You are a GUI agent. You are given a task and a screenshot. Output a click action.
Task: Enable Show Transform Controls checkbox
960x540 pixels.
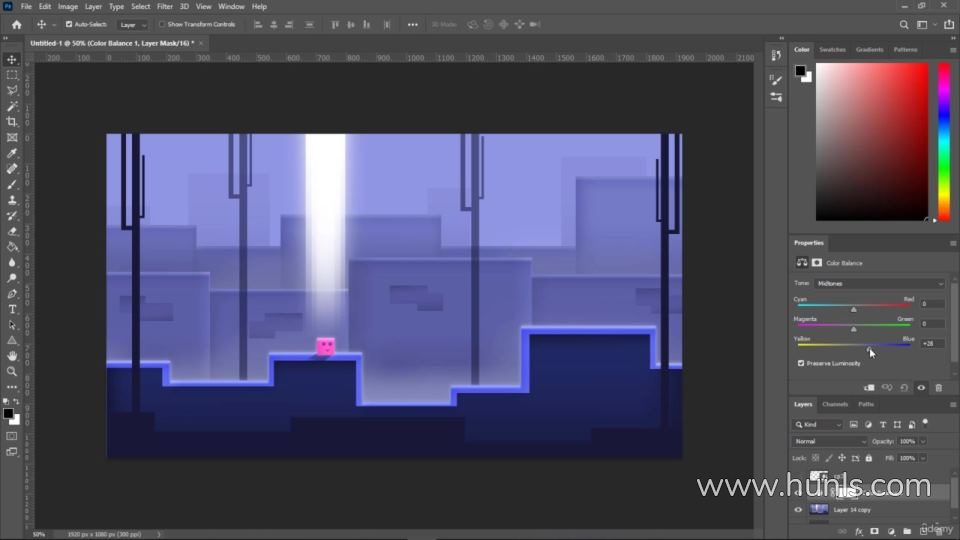coord(162,24)
